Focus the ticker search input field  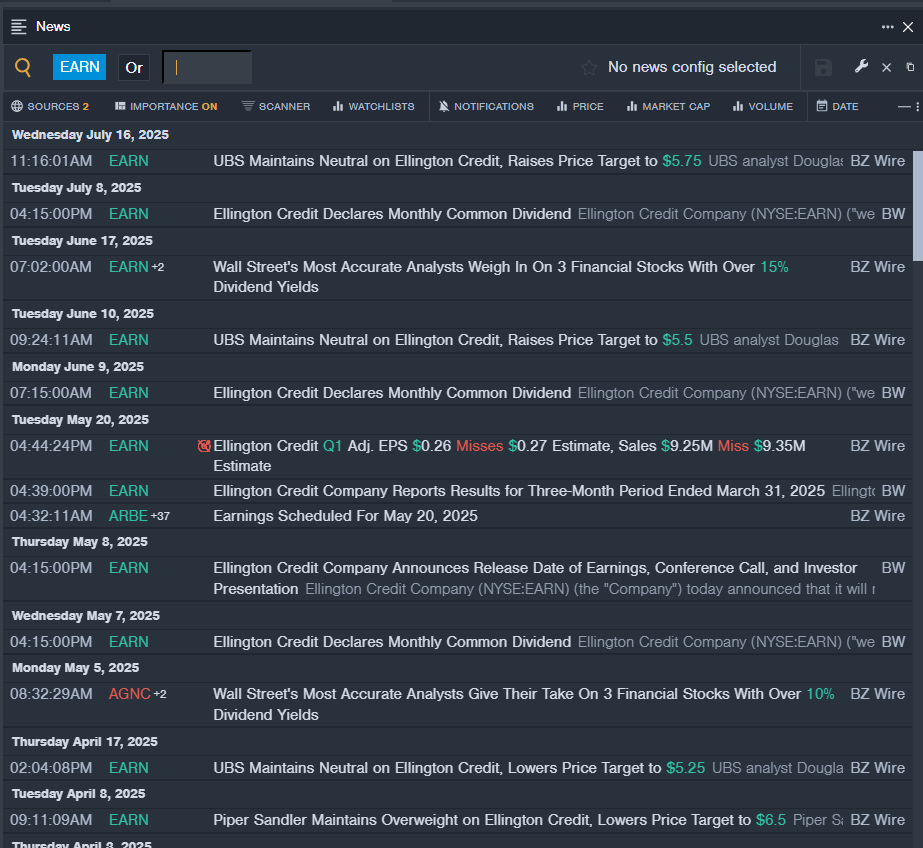[207, 68]
